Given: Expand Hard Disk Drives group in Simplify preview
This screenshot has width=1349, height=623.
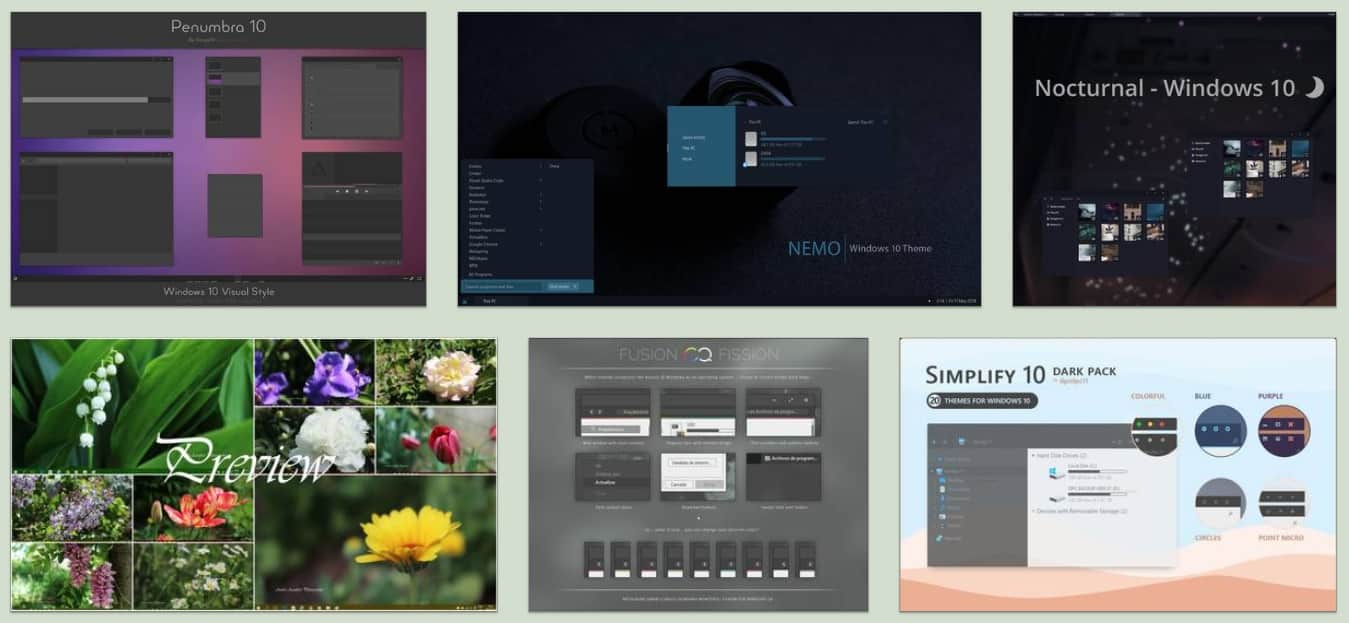Looking at the screenshot, I should pyautogui.click(x=1036, y=454).
